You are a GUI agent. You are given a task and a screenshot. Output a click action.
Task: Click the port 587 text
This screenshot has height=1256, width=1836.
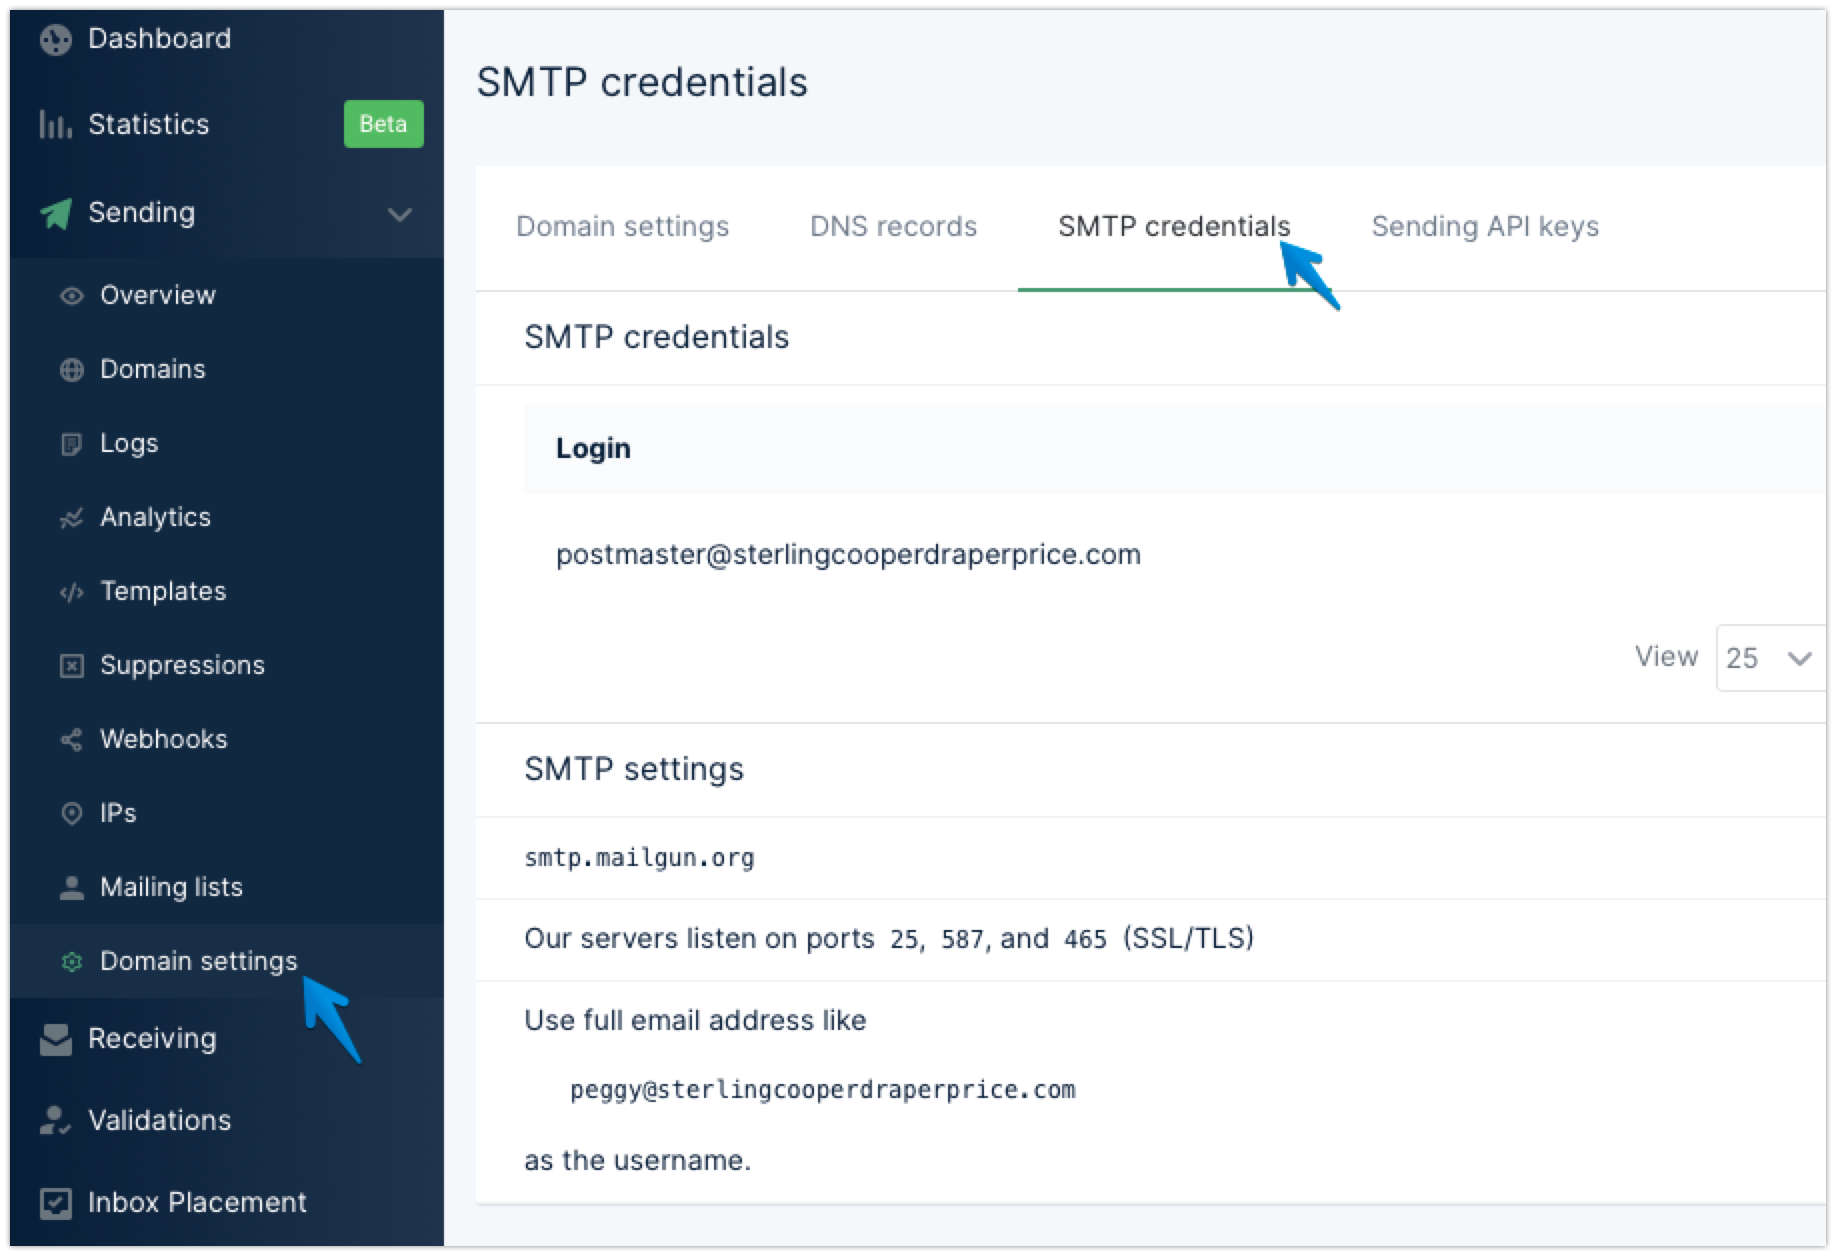pos(961,940)
